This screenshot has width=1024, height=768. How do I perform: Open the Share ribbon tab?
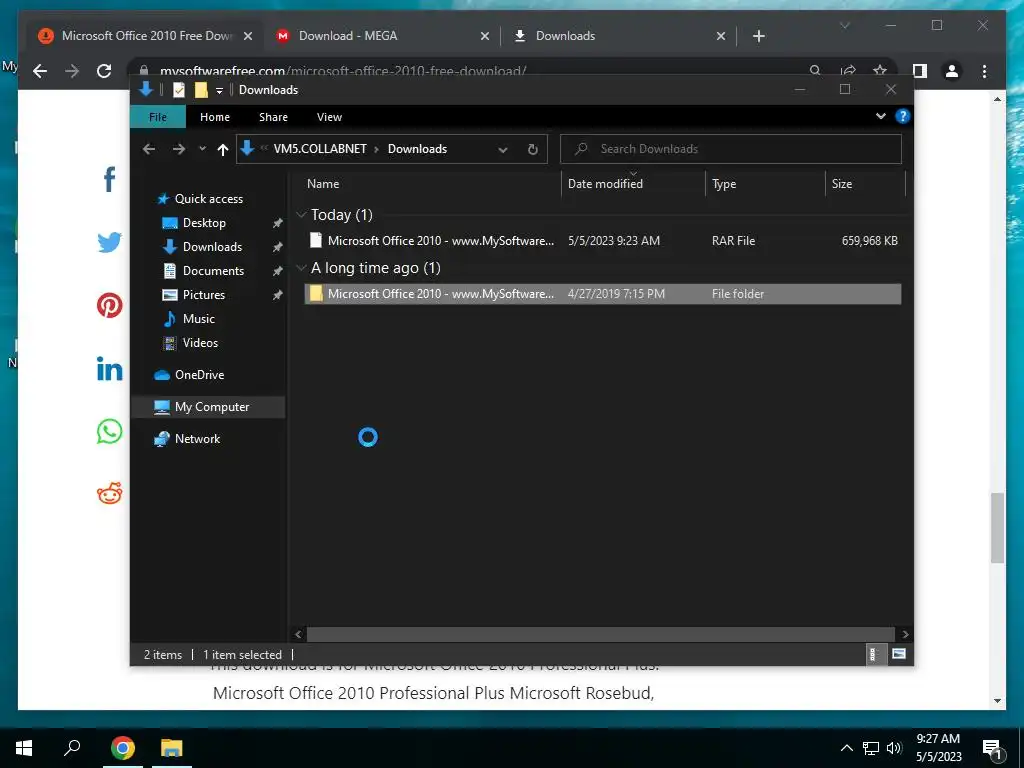tap(273, 117)
